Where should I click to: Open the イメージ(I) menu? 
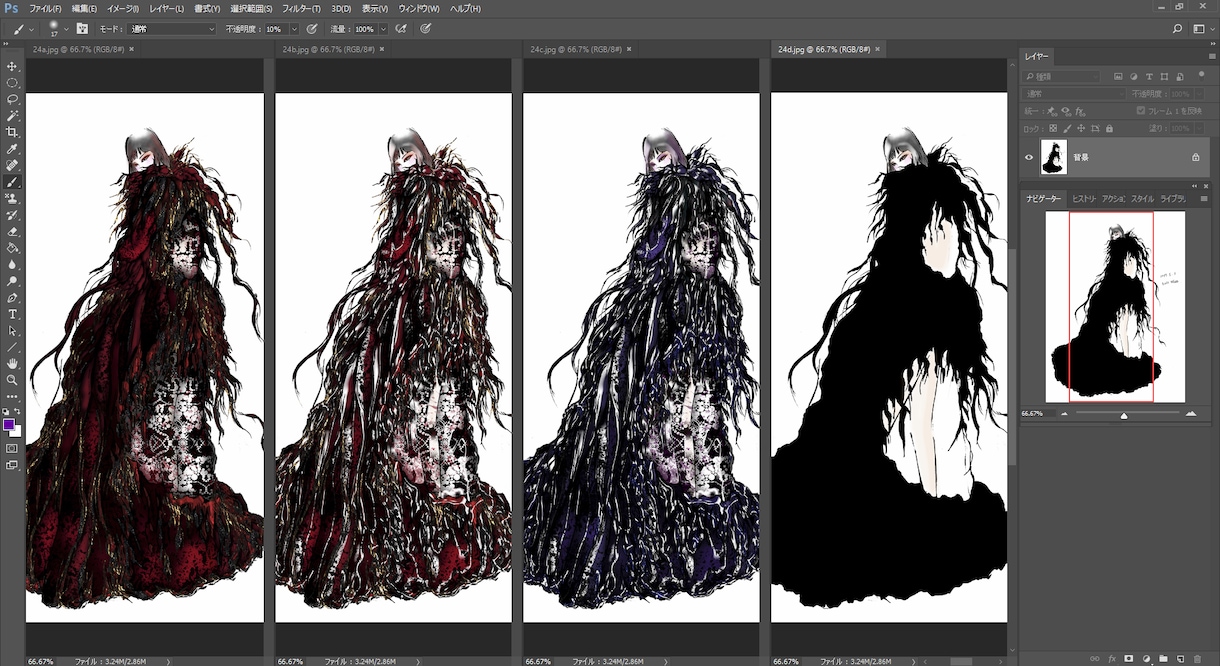tap(122, 8)
